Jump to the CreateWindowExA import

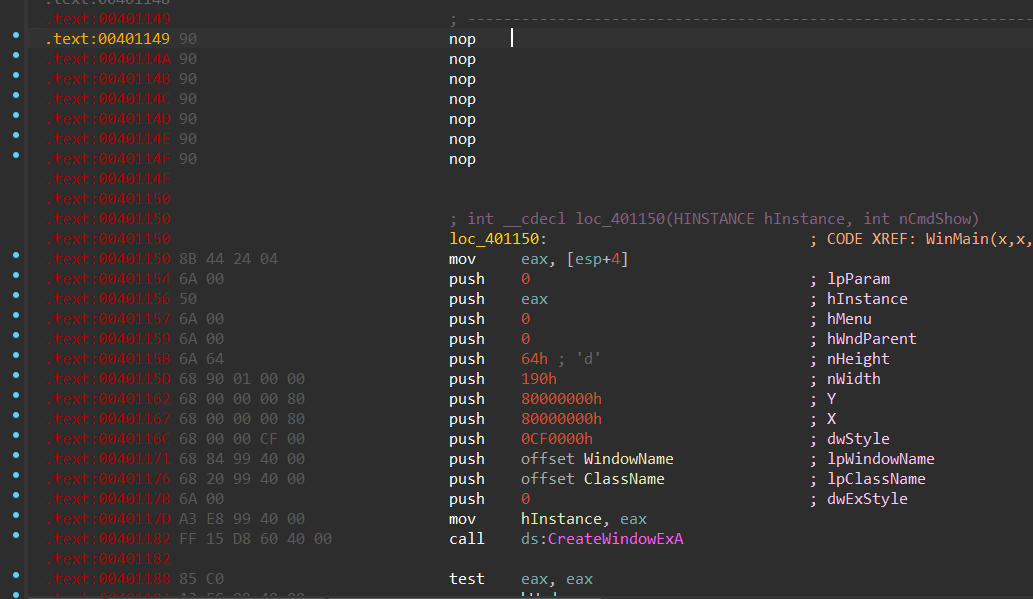615,539
